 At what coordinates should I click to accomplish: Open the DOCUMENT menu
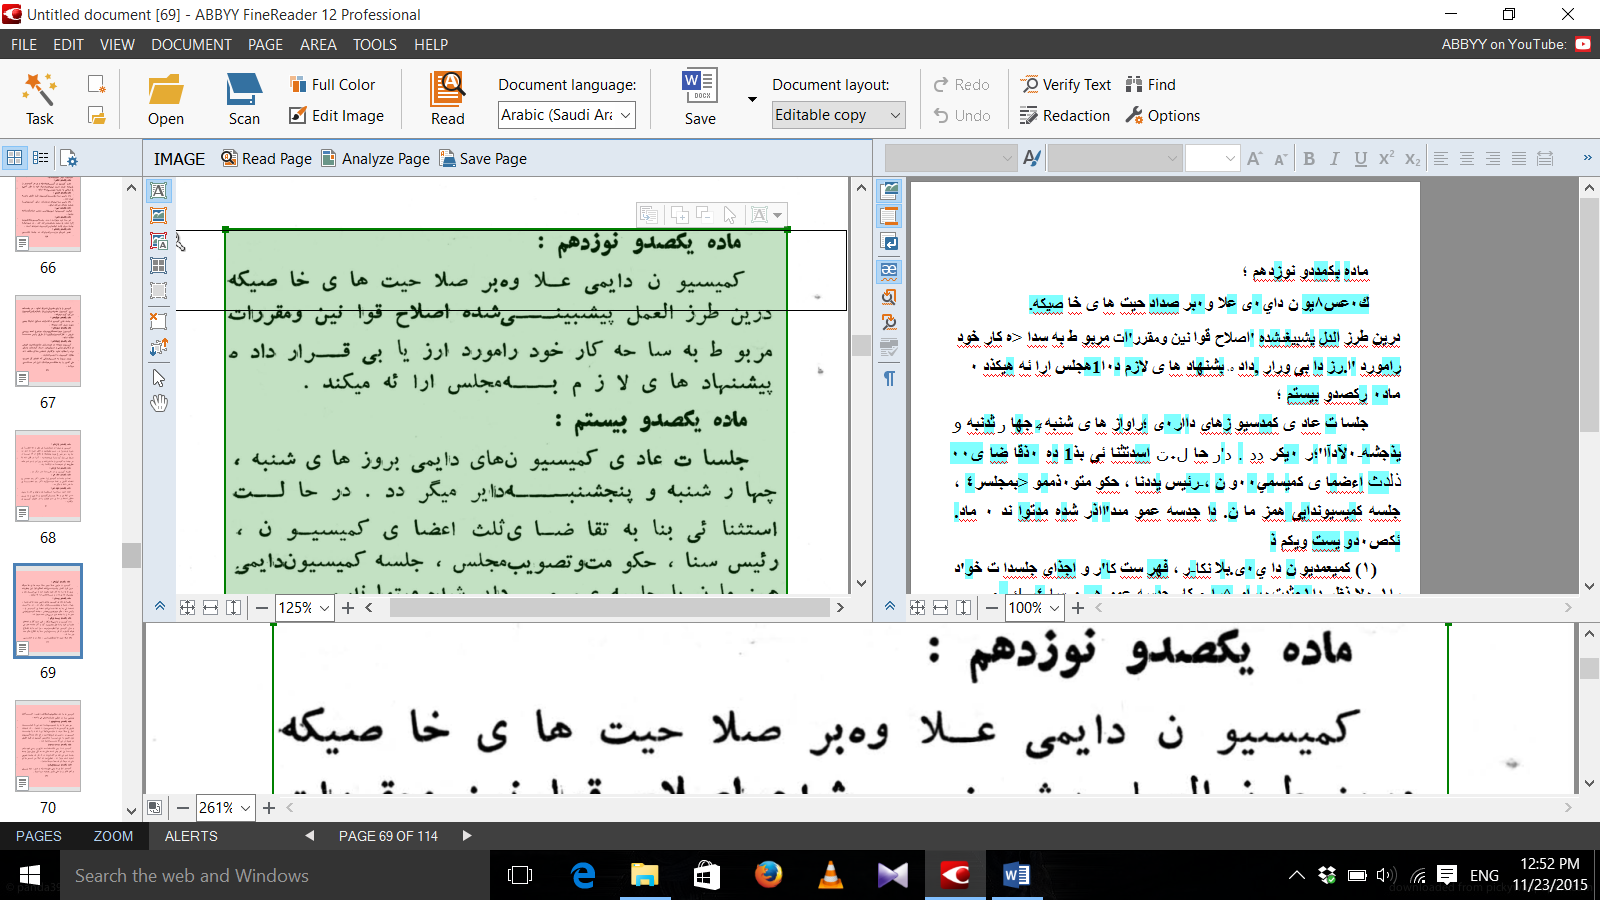click(191, 45)
